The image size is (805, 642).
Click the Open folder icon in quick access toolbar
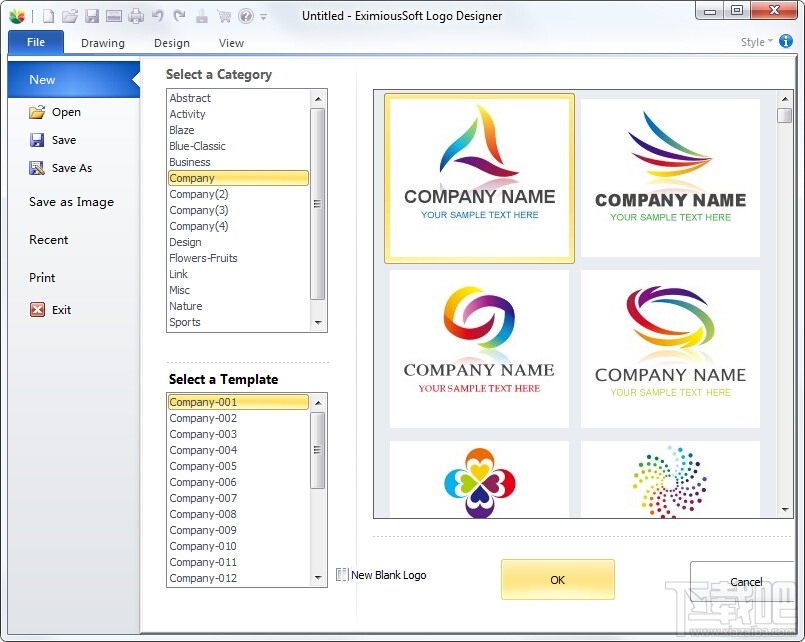pos(70,16)
